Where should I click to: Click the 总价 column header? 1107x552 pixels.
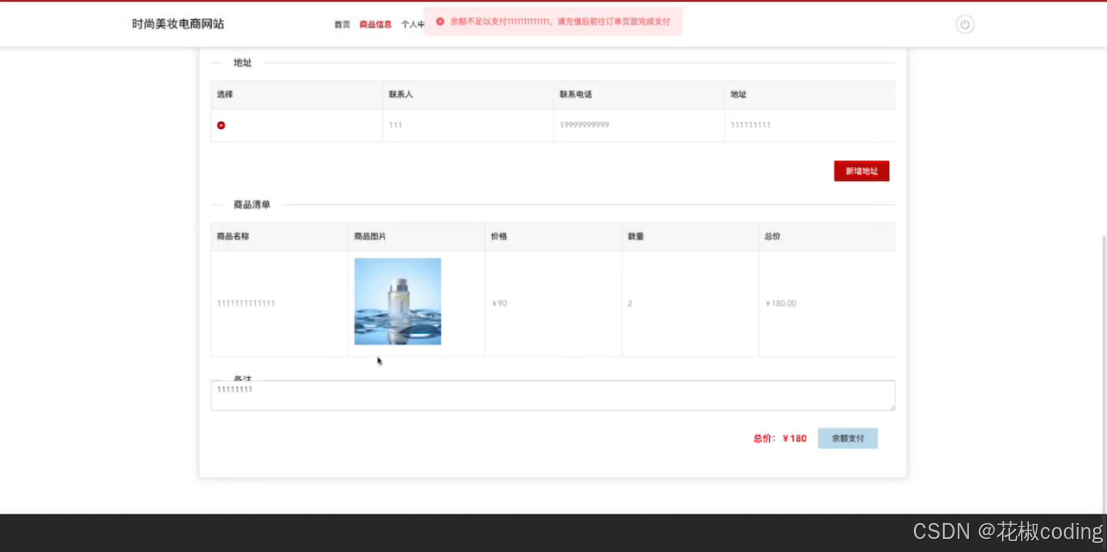pyautogui.click(x=772, y=236)
